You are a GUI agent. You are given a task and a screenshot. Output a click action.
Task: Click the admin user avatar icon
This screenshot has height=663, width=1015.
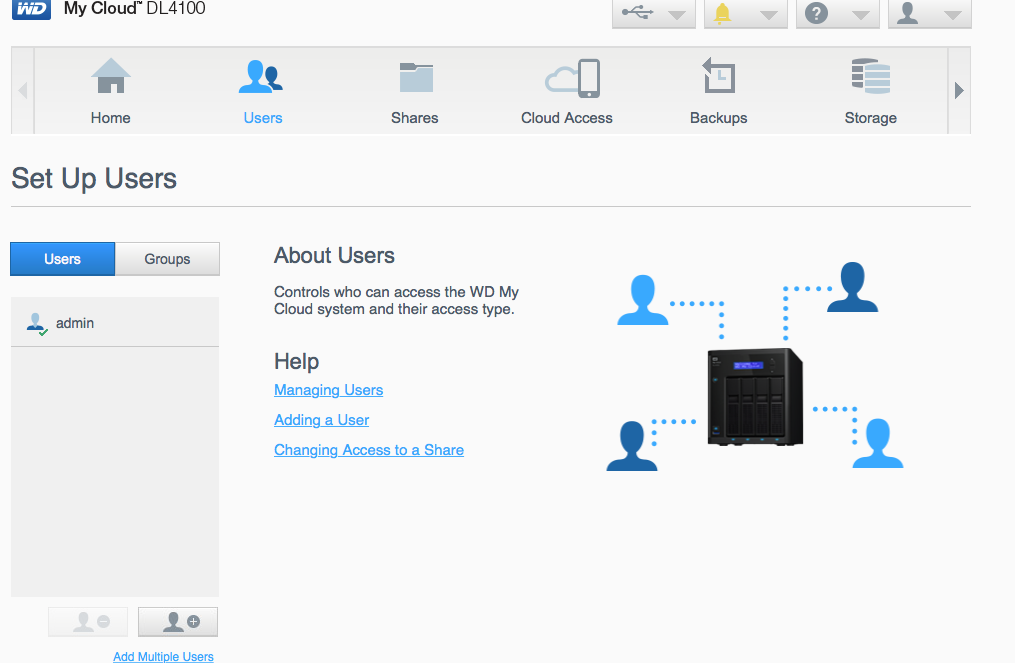point(37,324)
